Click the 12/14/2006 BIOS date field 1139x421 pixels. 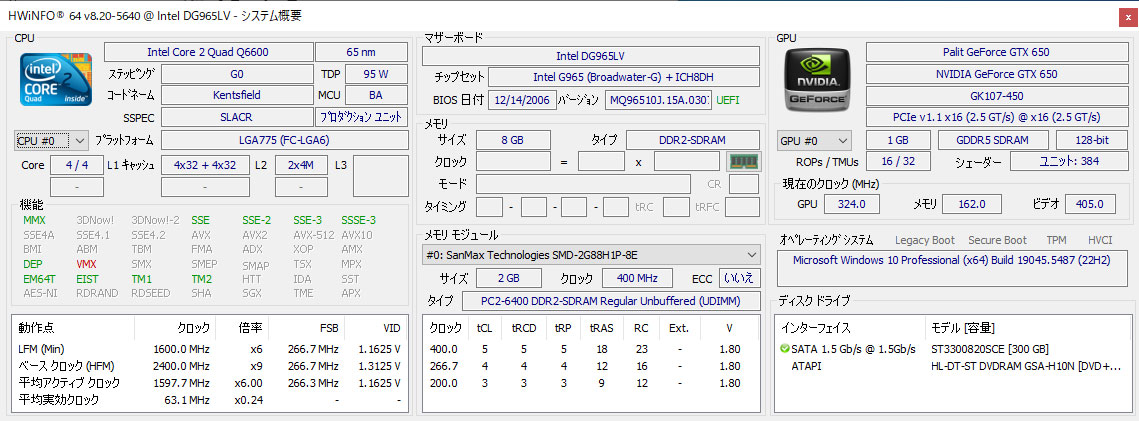pos(523,99)
